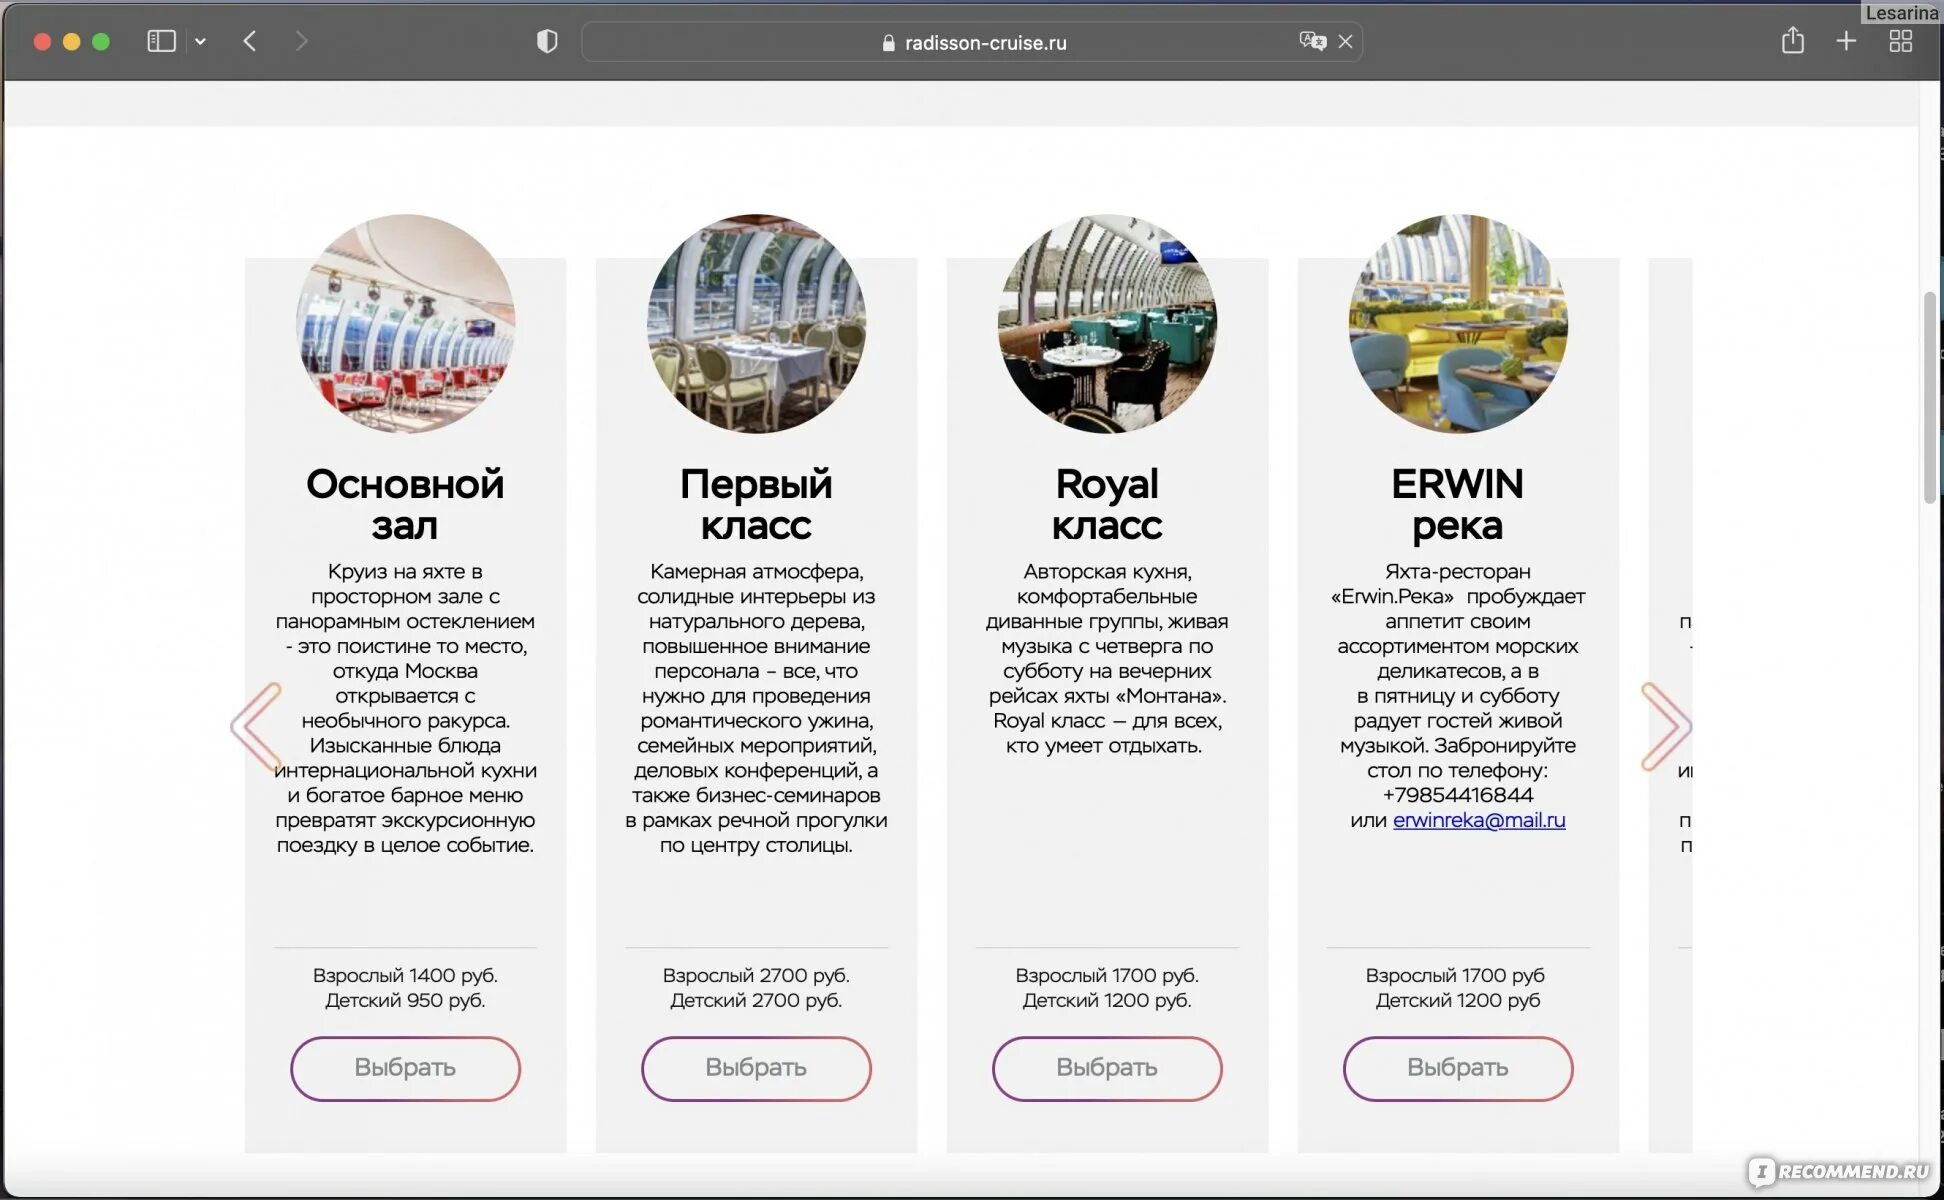The width and height of the screenshot is (1944, 1200).
Task: Grab the page vertical scrollbar thumb
Action: tap(1930, 398)
